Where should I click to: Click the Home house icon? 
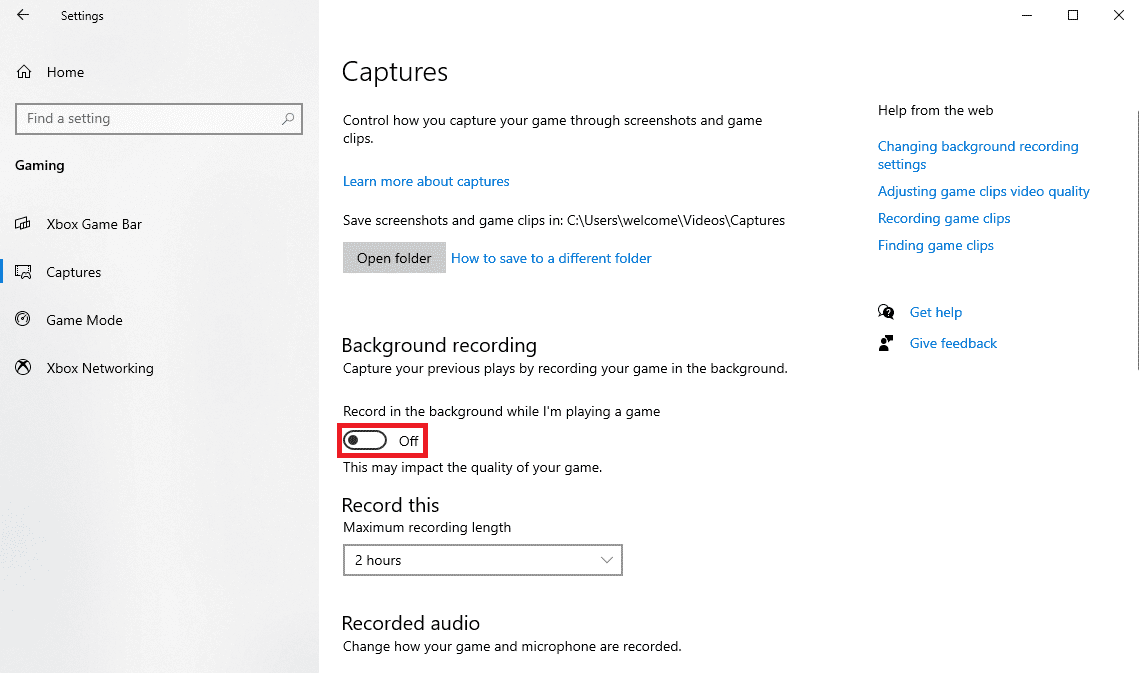pyautogui.click(x=24, y=72)
